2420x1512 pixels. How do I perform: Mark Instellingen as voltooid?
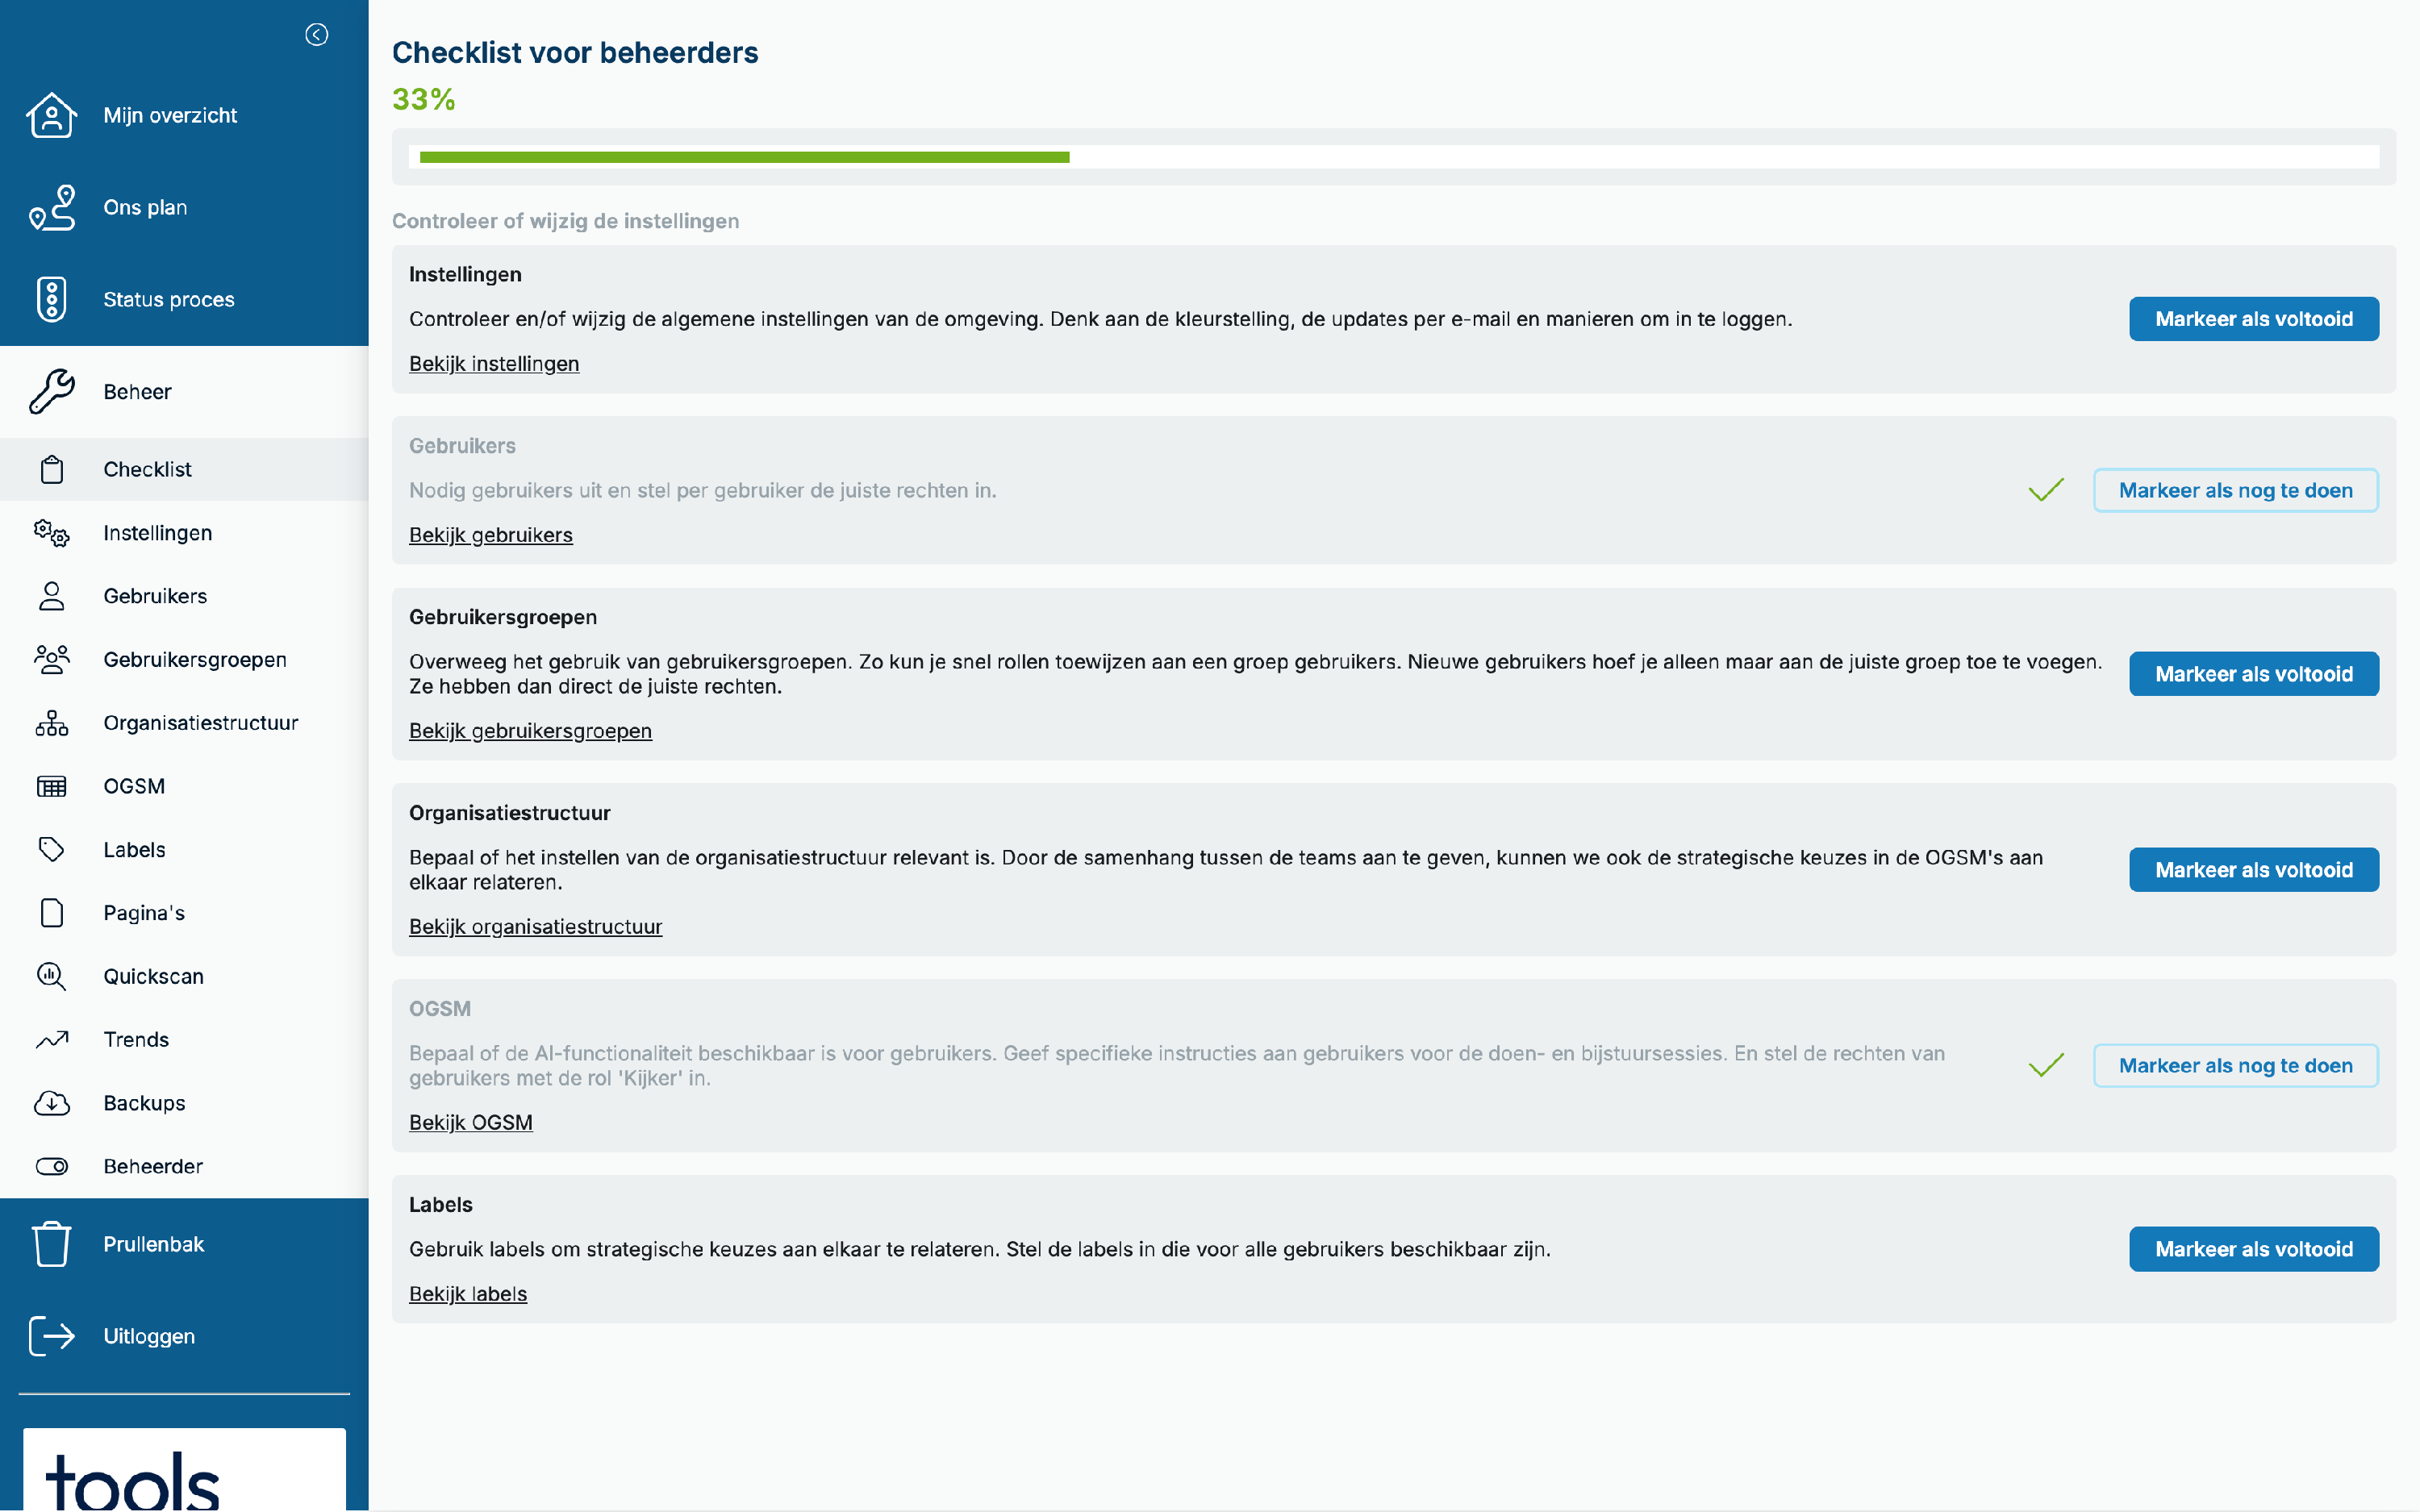2253,319
